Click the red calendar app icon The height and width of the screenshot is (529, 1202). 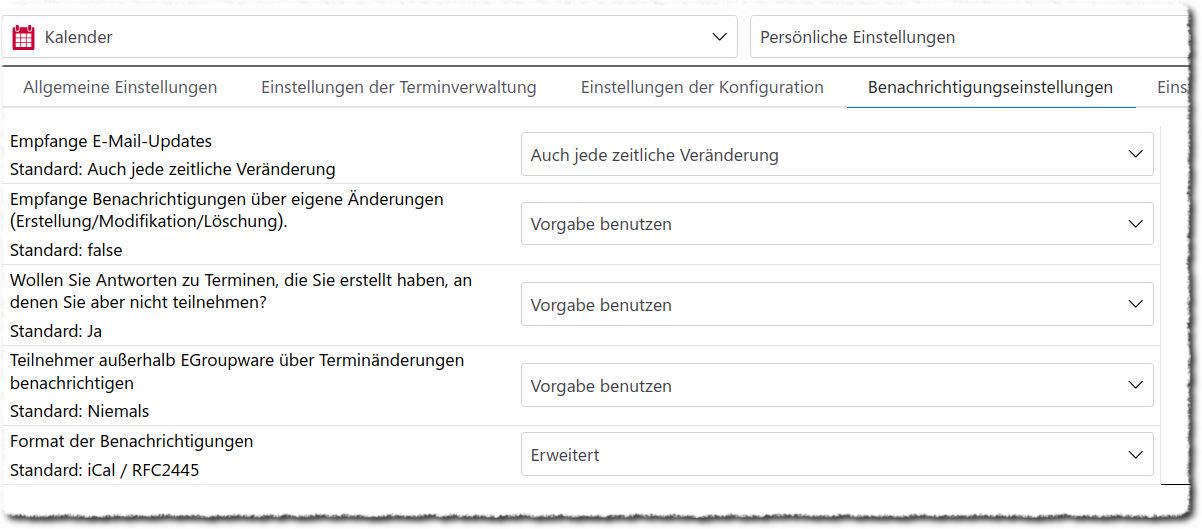[23, 37]
